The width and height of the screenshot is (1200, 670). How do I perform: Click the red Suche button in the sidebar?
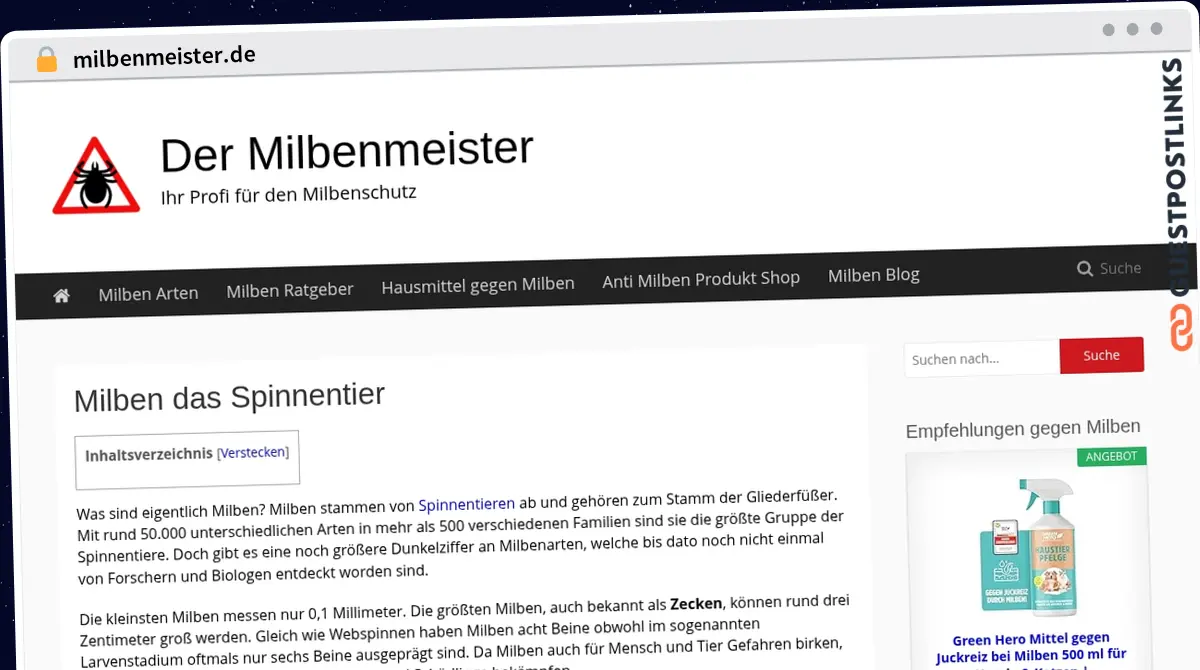[x=1101, y=355]
